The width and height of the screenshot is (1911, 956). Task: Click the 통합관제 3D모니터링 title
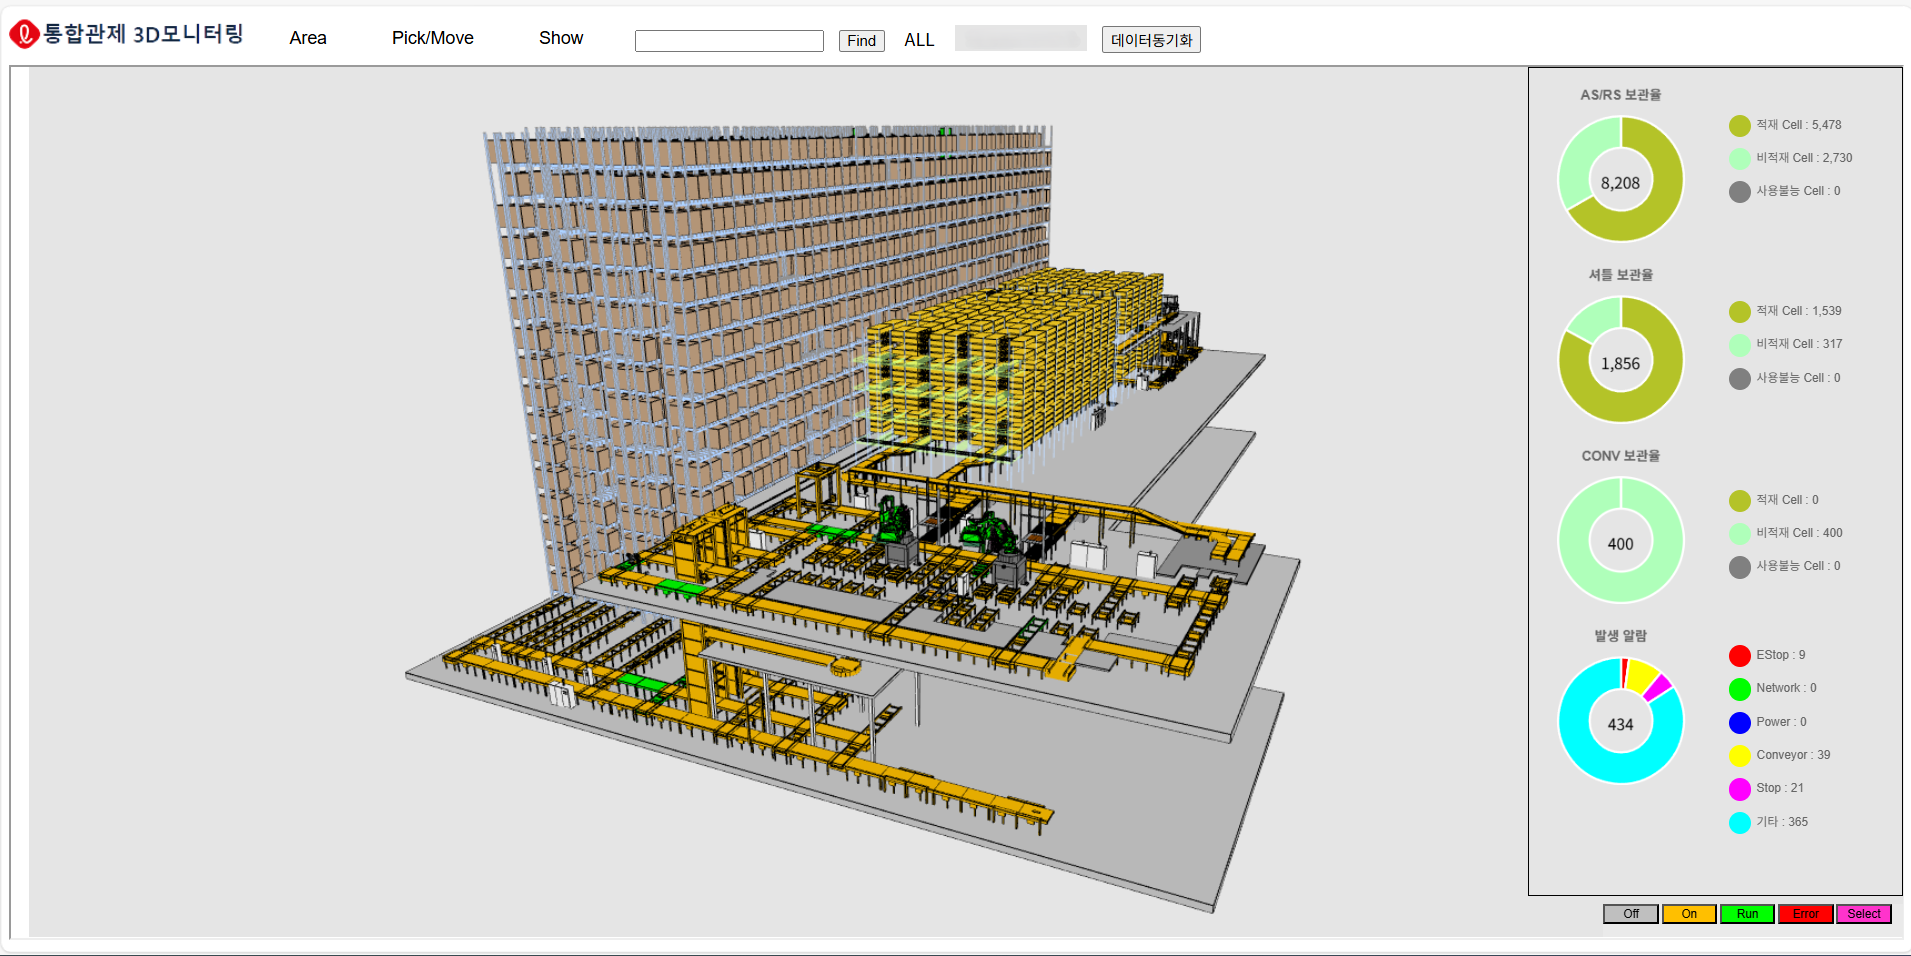coord(143,34)
